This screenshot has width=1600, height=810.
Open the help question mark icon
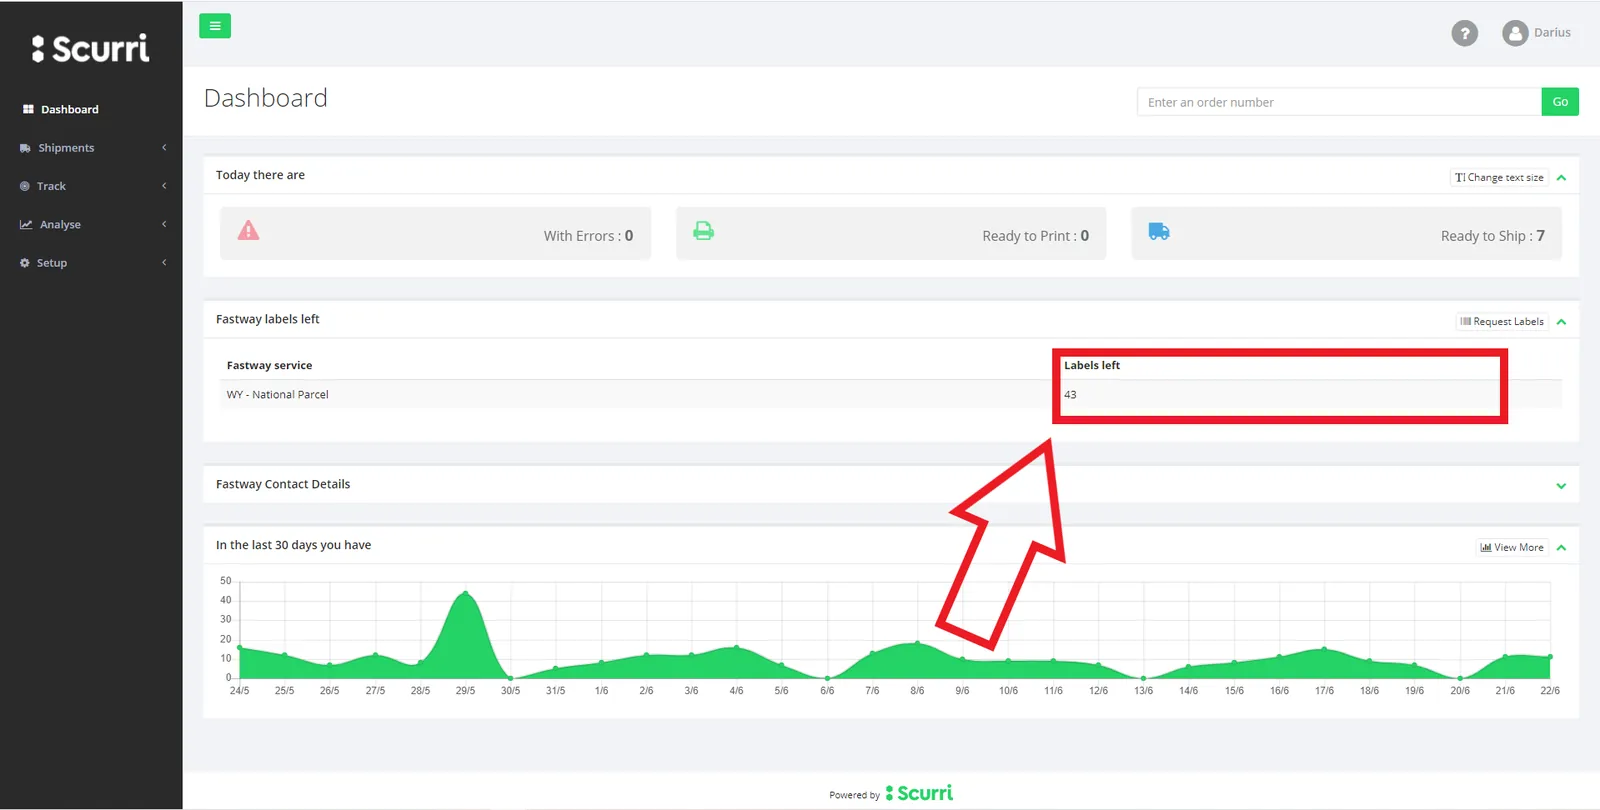pos(1464,33)
